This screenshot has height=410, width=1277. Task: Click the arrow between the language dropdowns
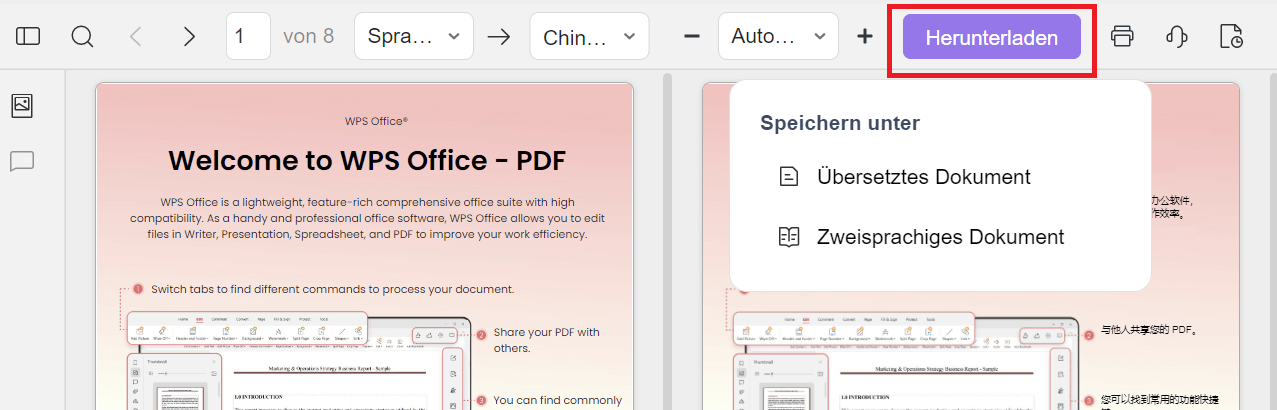500,37
